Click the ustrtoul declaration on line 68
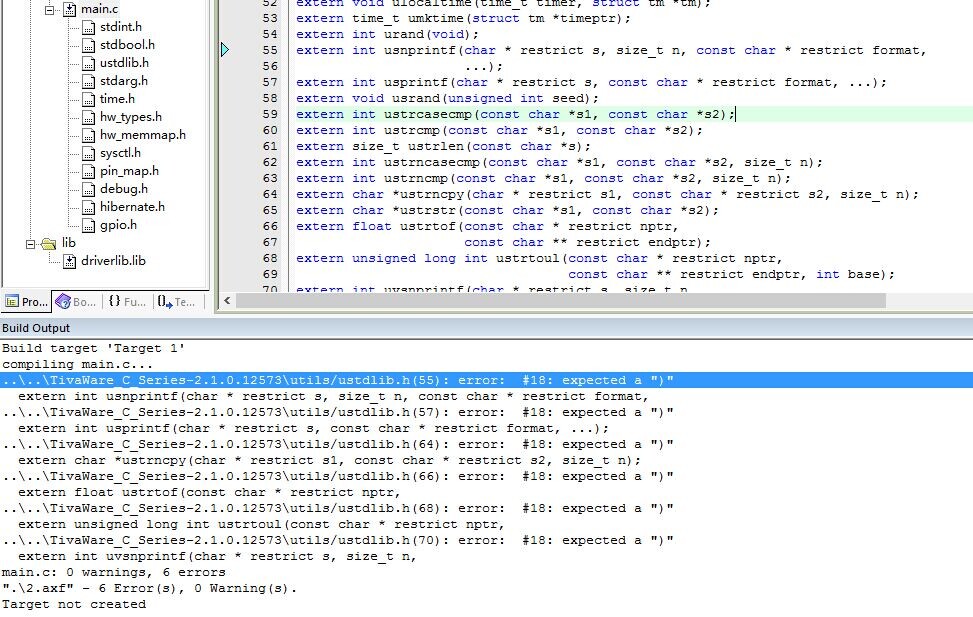Viewport: 973px width, 617px height. (x=539, y=258)
